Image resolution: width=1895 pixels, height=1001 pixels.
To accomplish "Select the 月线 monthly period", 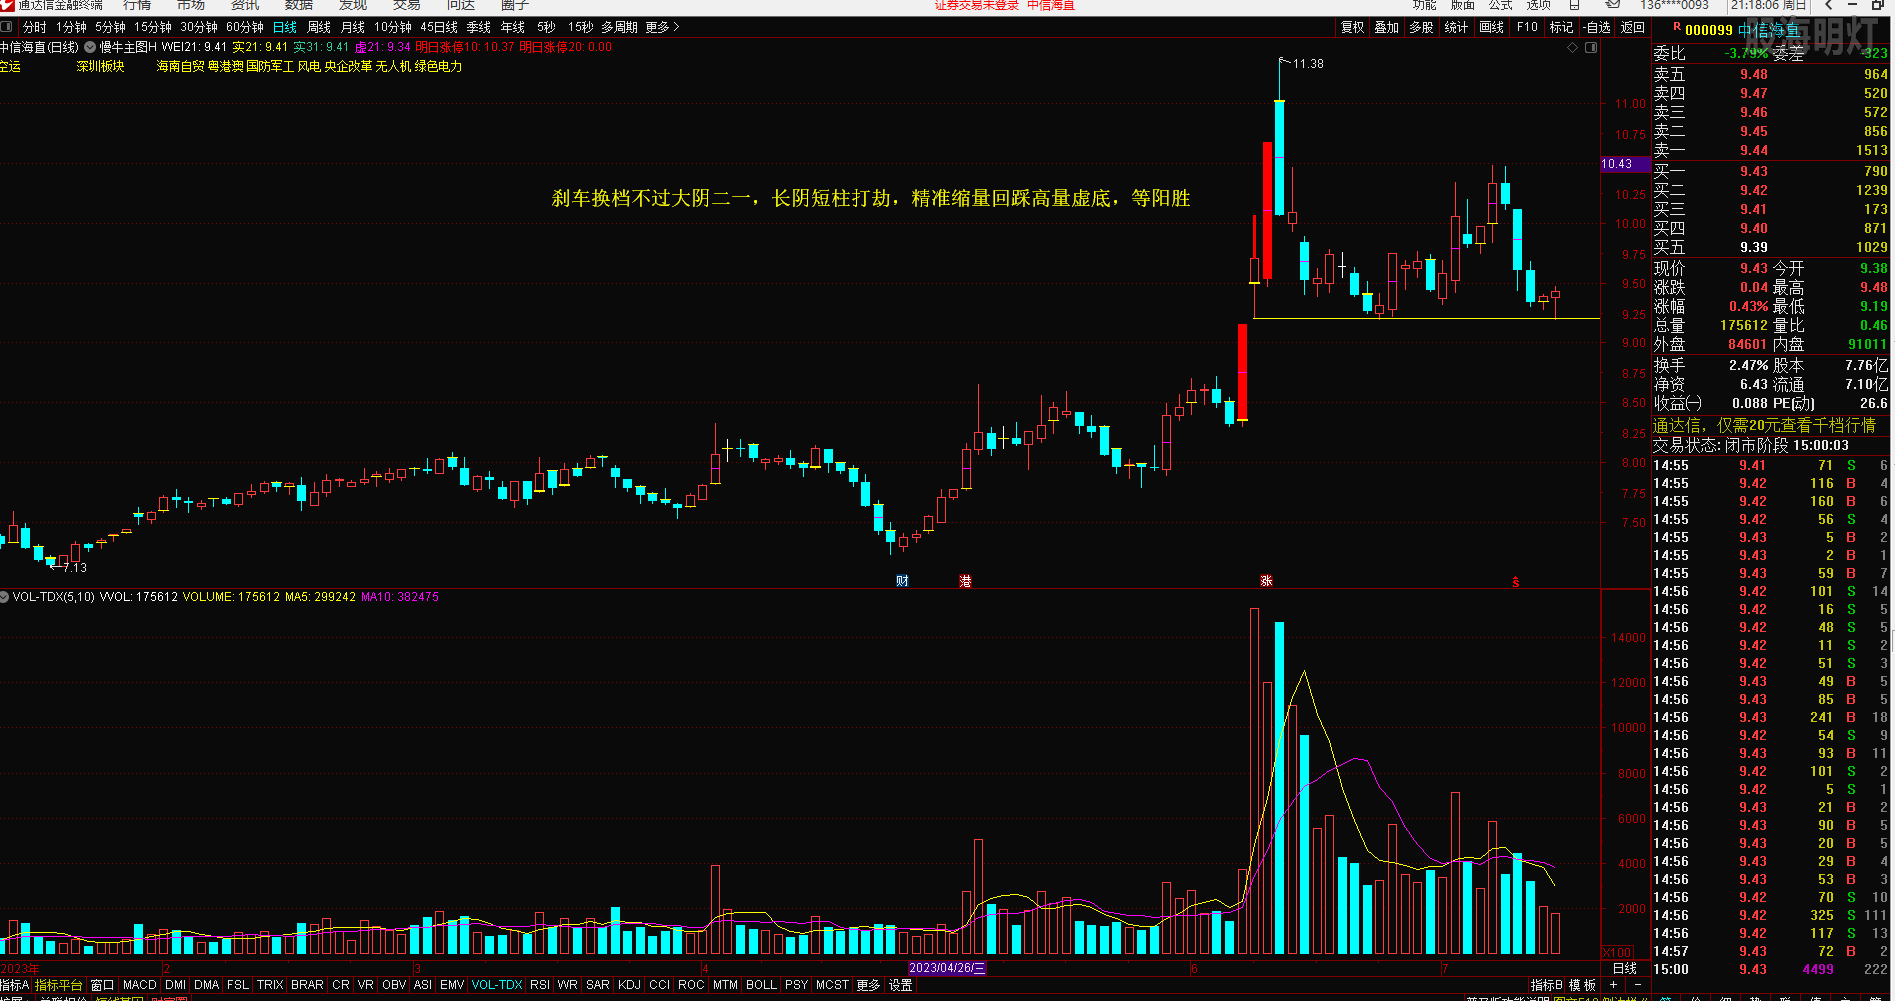I will point(353,27).
